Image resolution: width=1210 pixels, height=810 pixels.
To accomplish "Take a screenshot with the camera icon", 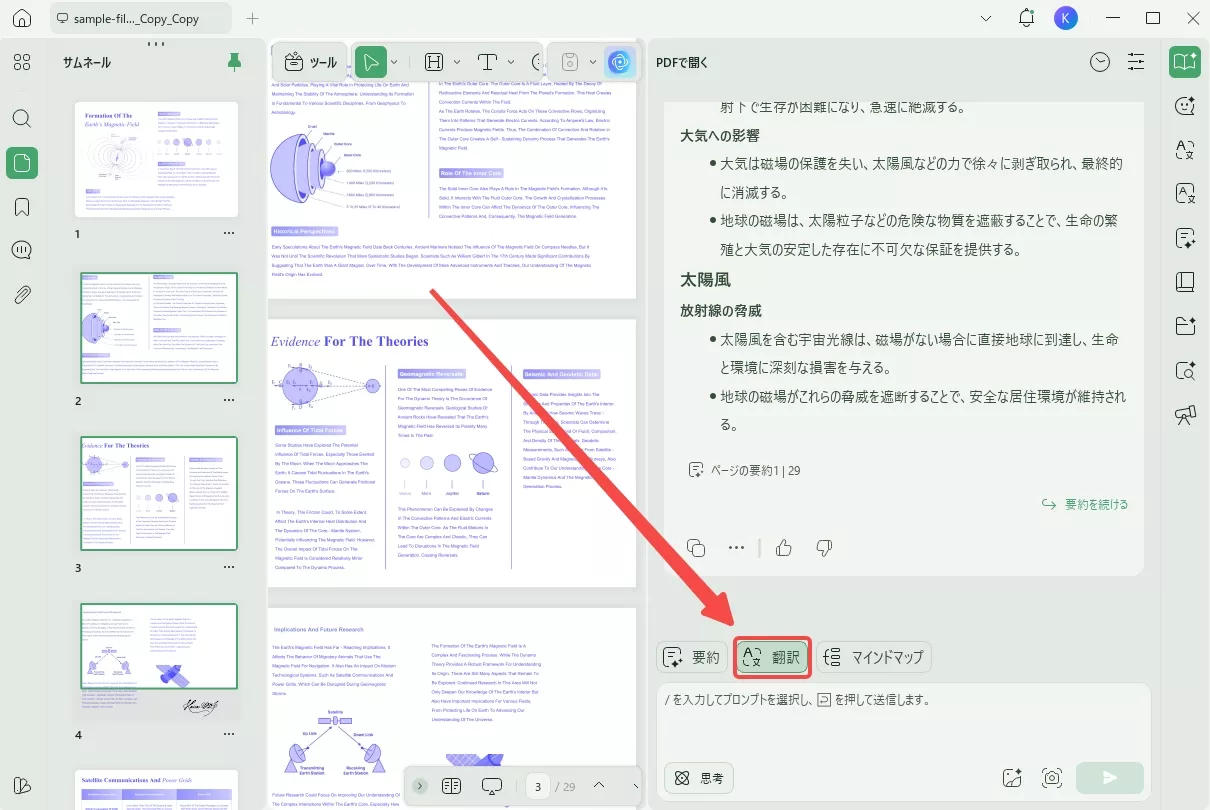I will (x=1051, y=778).
